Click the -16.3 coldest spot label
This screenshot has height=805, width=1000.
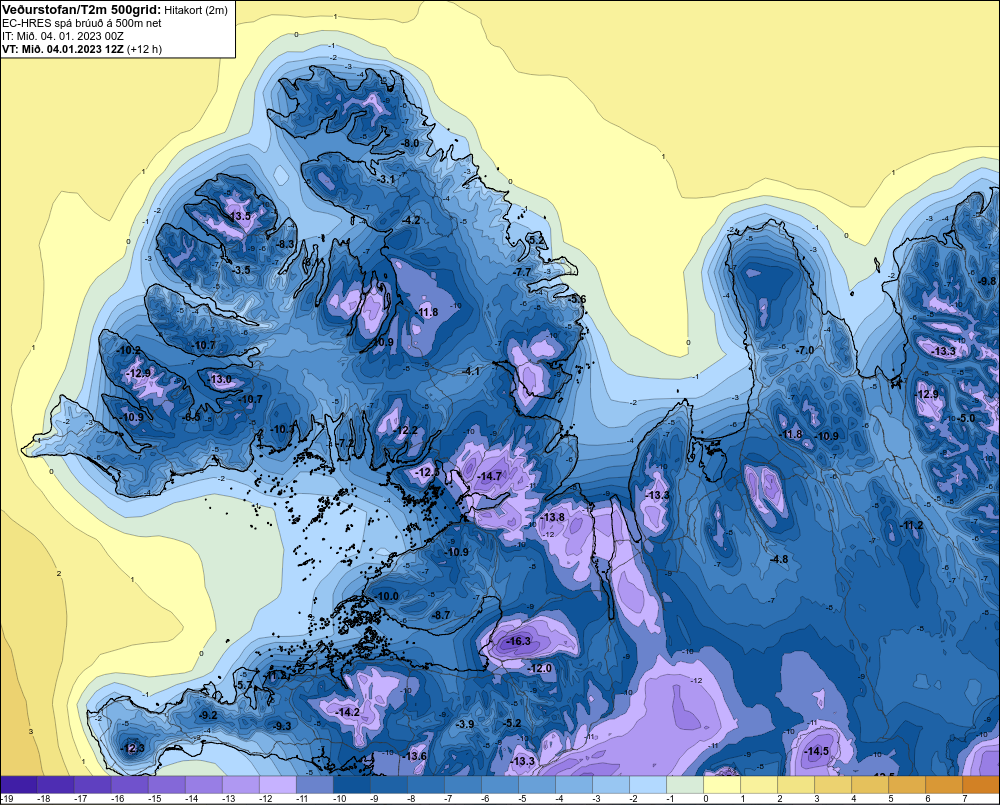(519, 640)
